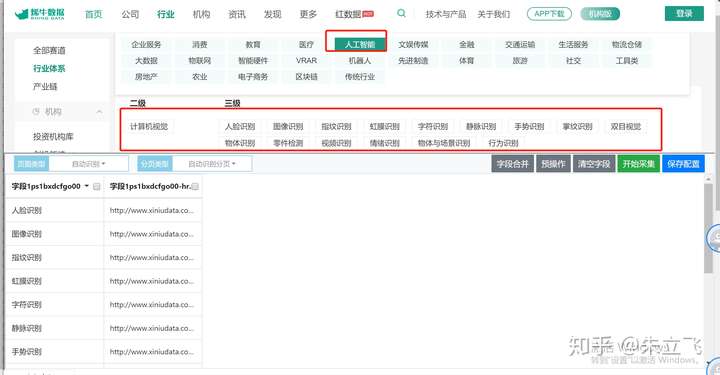Open the 自动识别 page type dropdown
The height and width of the screenshot is (375, 720).
89,164
